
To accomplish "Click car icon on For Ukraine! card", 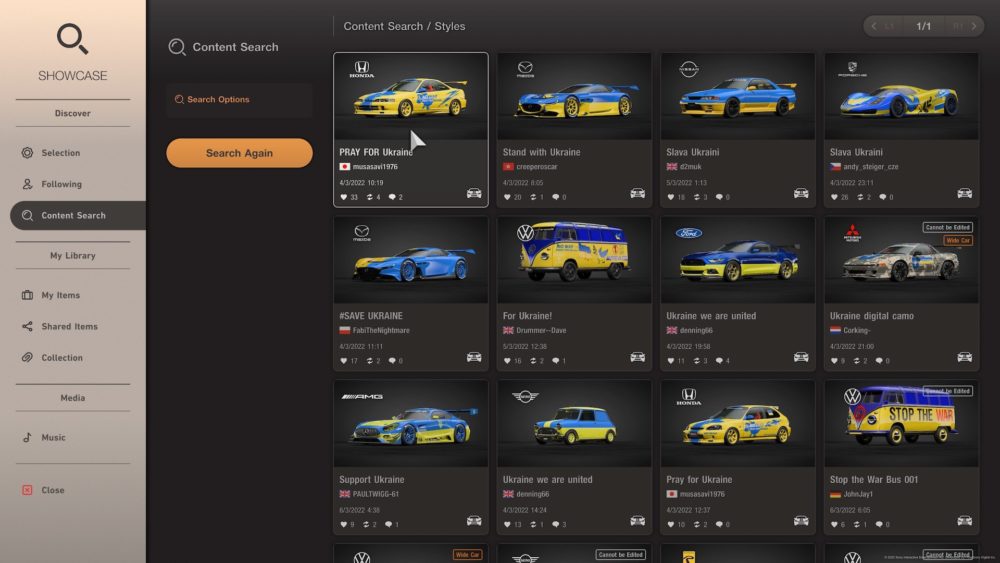I will [x=637, y=357].
